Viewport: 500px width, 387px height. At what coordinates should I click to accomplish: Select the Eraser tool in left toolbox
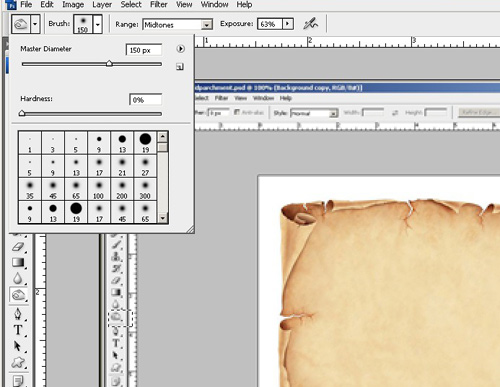click(x=18, y=247)
